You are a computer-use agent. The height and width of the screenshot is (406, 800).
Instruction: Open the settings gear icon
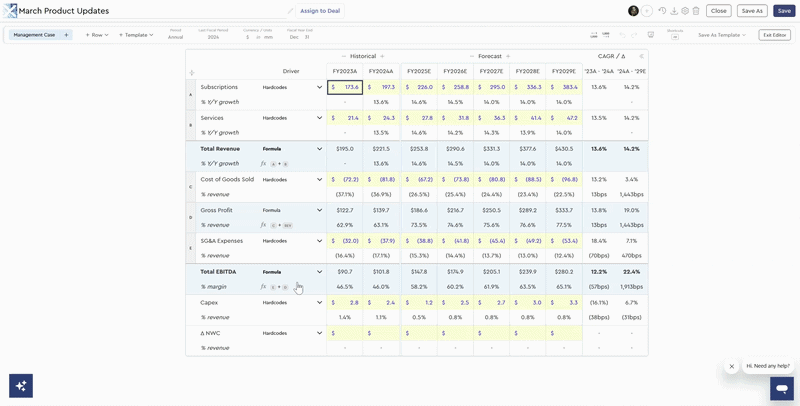coord(685,11)
